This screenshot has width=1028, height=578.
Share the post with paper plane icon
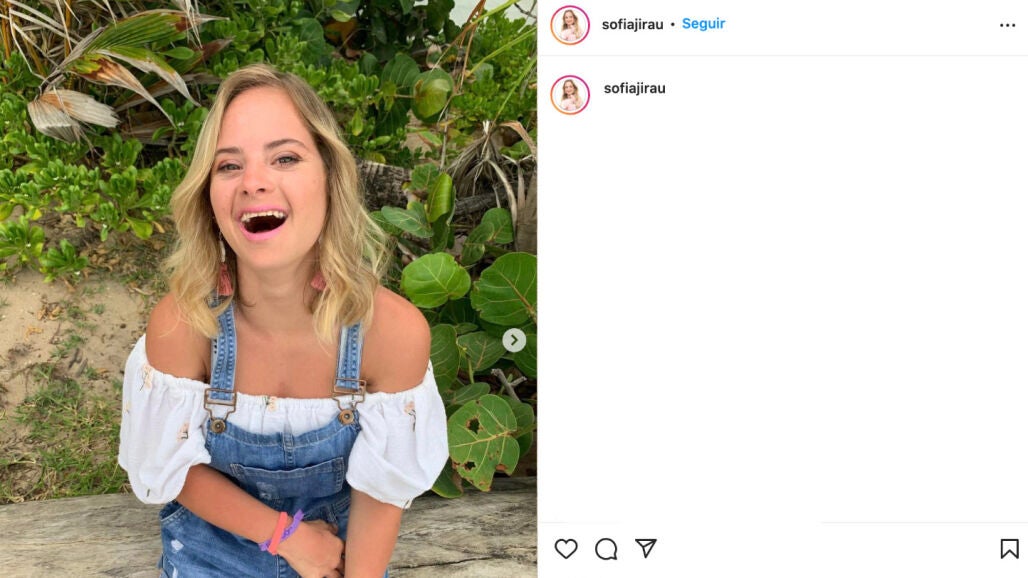click(646, 548)
